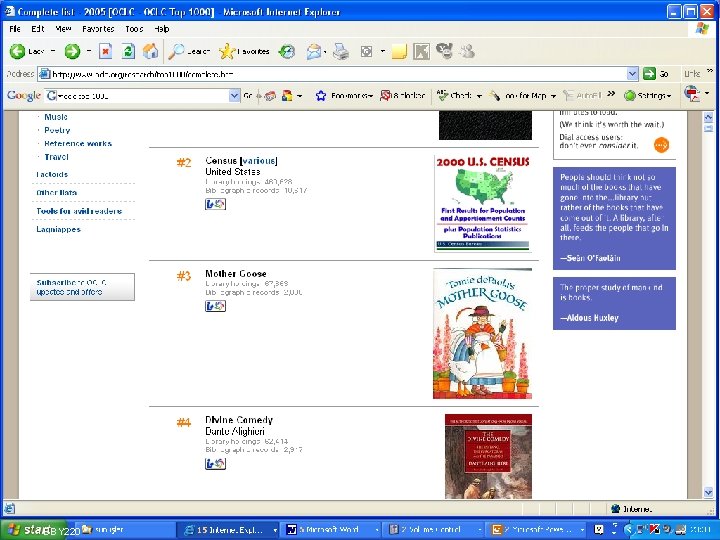Image resolution: width=720 pixels, height=540 pixels.
Task: Click the Messenger people icon in toolbar
Action: [x=467, y=51]
